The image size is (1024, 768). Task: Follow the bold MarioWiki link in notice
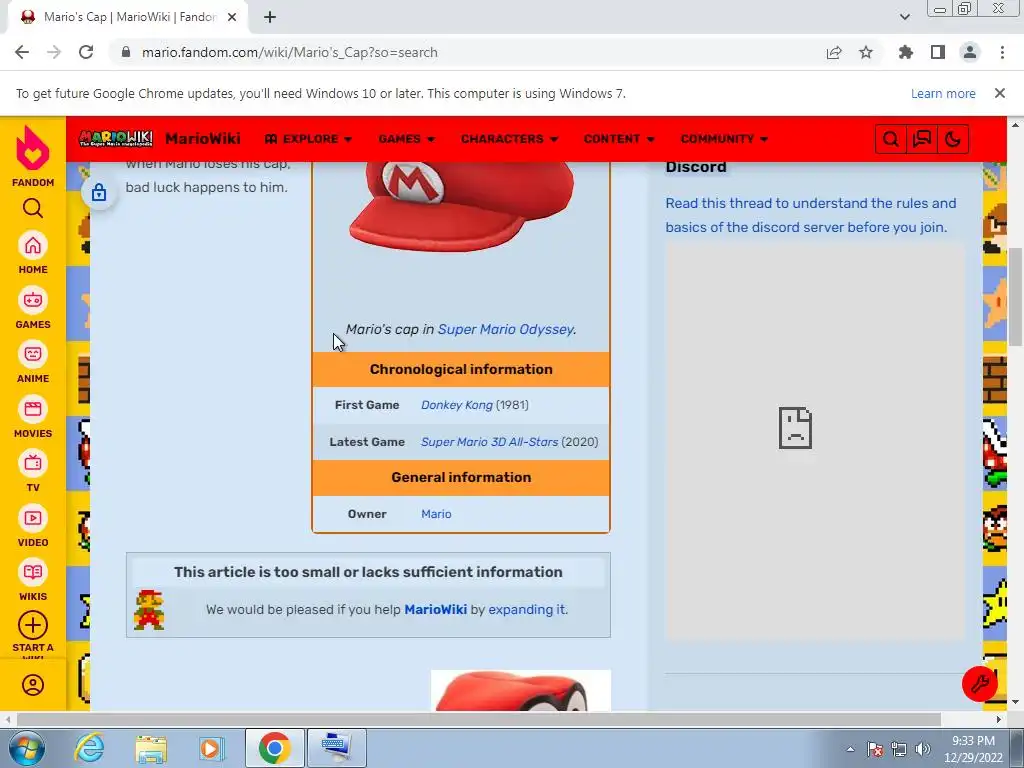436,609
